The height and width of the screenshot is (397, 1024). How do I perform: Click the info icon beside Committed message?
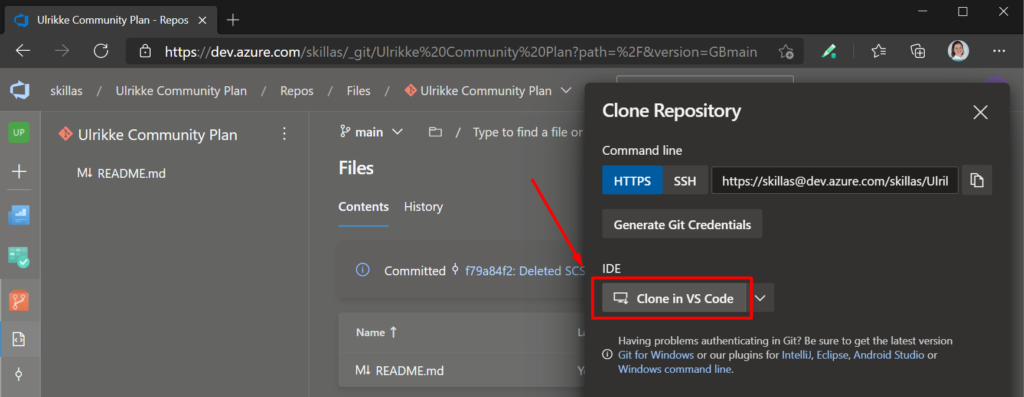coord(362,270)
